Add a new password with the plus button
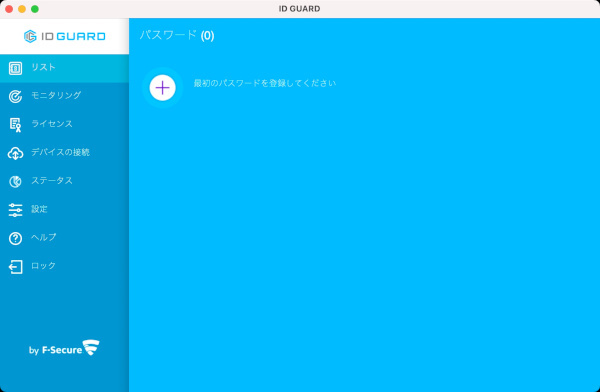 pos(163,88)
